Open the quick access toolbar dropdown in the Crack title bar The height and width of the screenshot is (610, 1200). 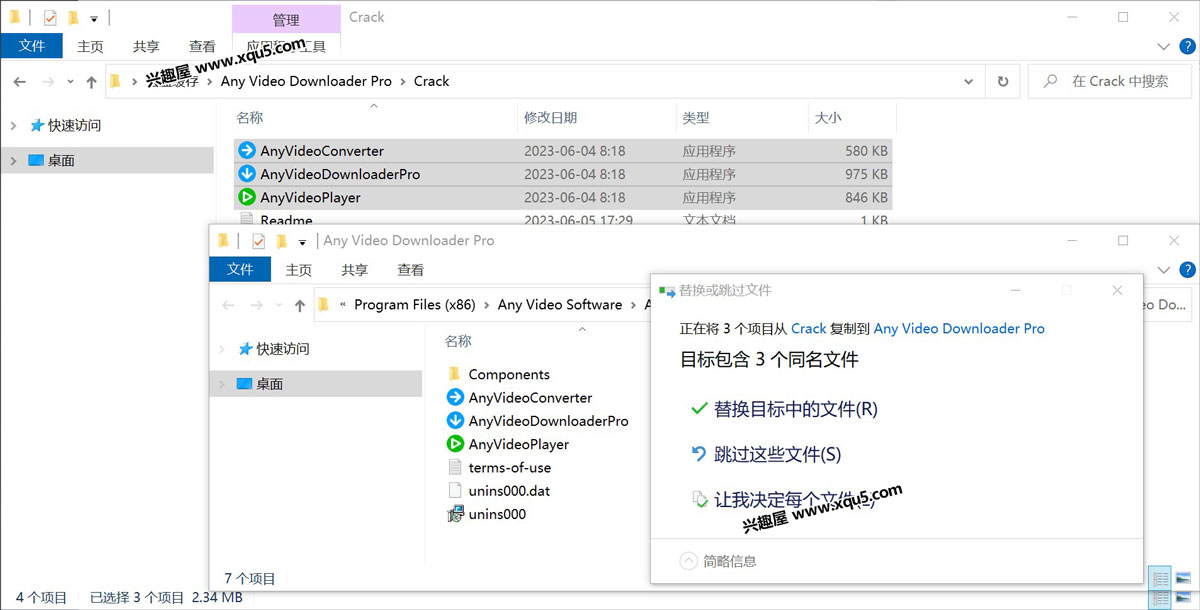point(94,18)
